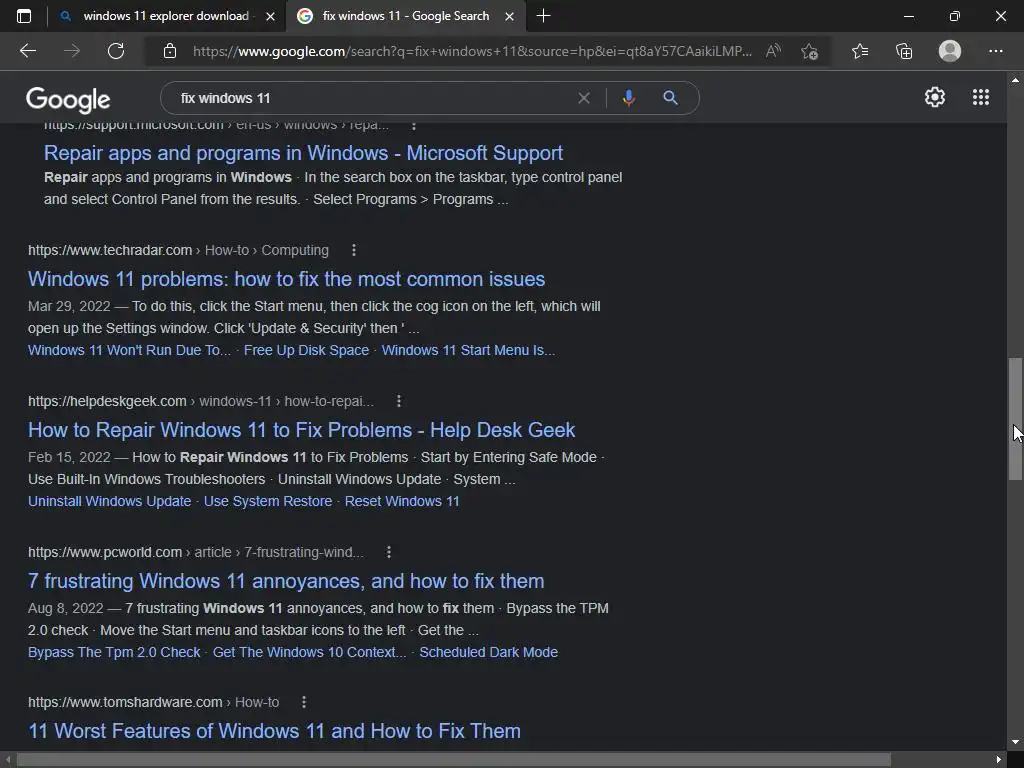This screenshot has width=1024, height=768.
Task: Go to Google home via logo
Action: click(x=68, y=99)
